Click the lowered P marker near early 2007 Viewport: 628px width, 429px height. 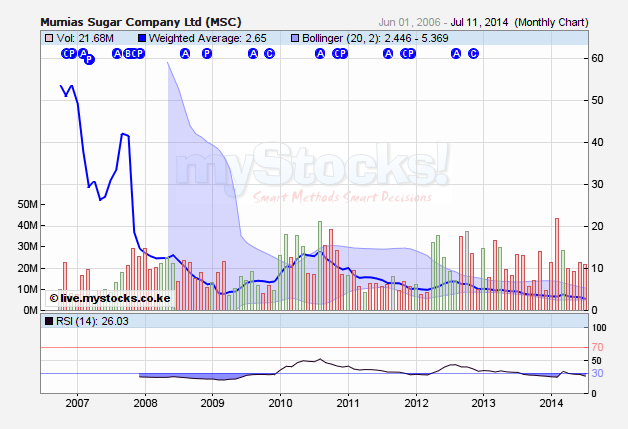[x=89, y=59]
